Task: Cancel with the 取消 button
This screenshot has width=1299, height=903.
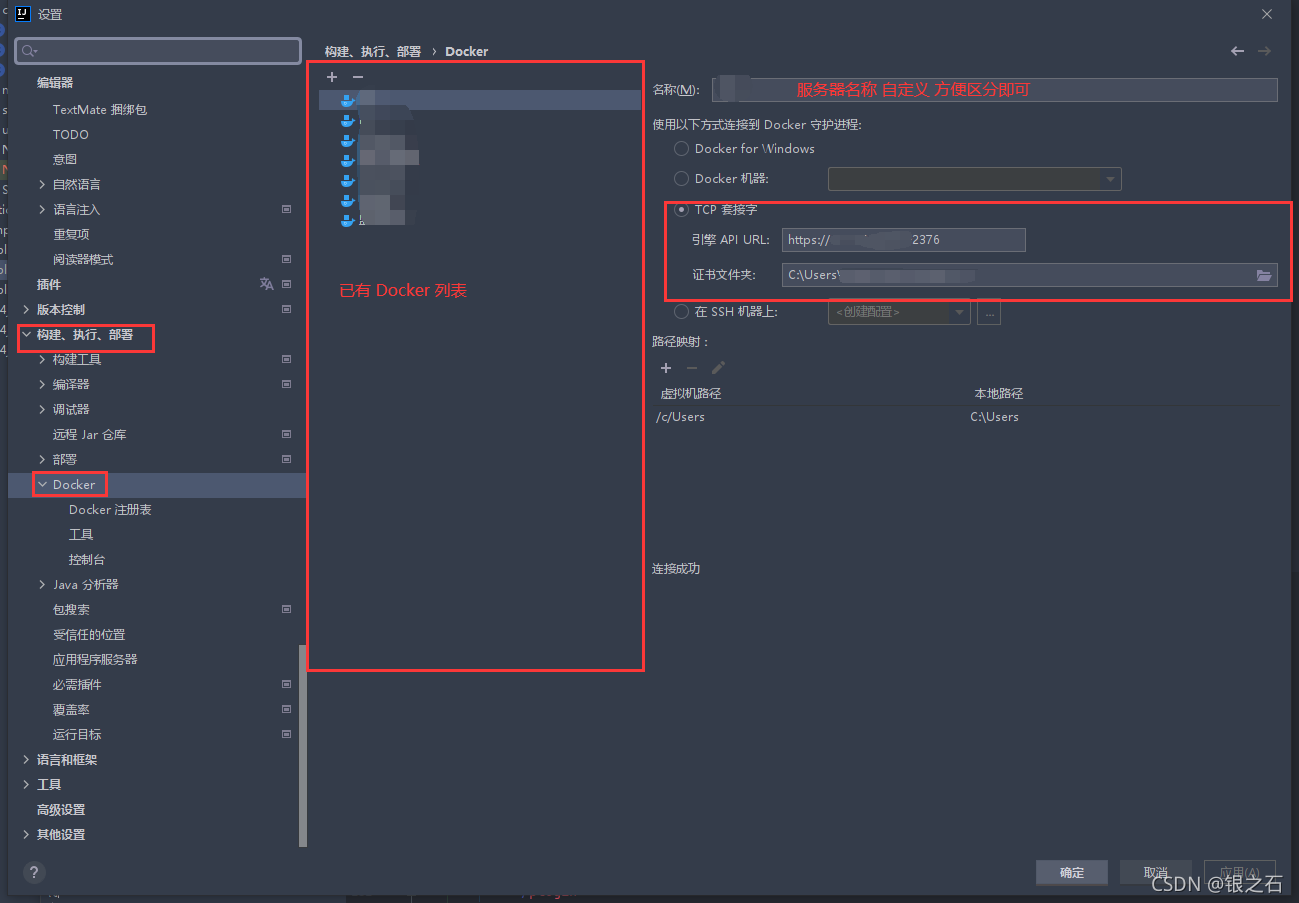Action: pyautogui.click(x=1156, y=873)
